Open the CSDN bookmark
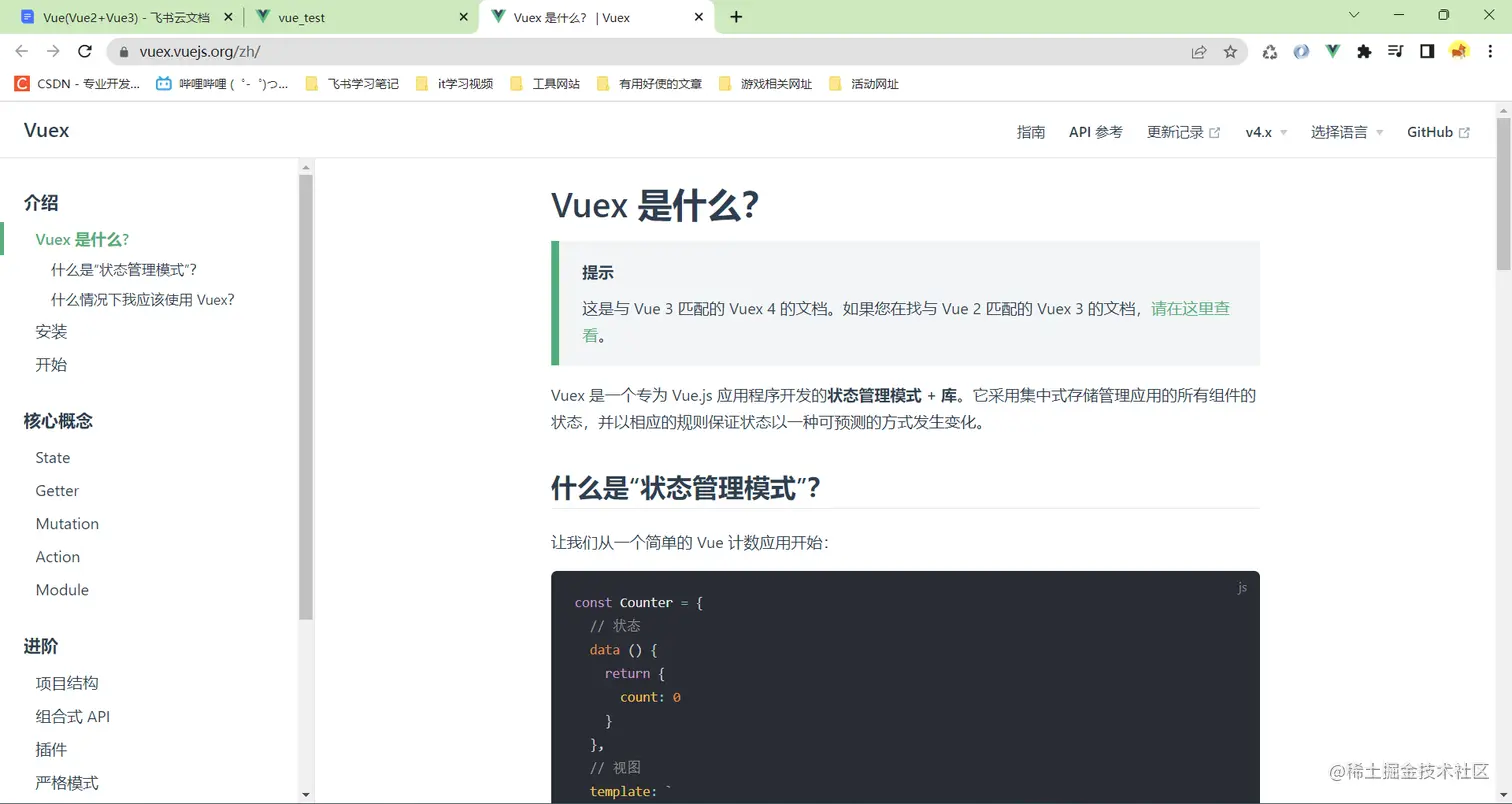This screenshot has width=1512, height=804. [x=77, y=84]
